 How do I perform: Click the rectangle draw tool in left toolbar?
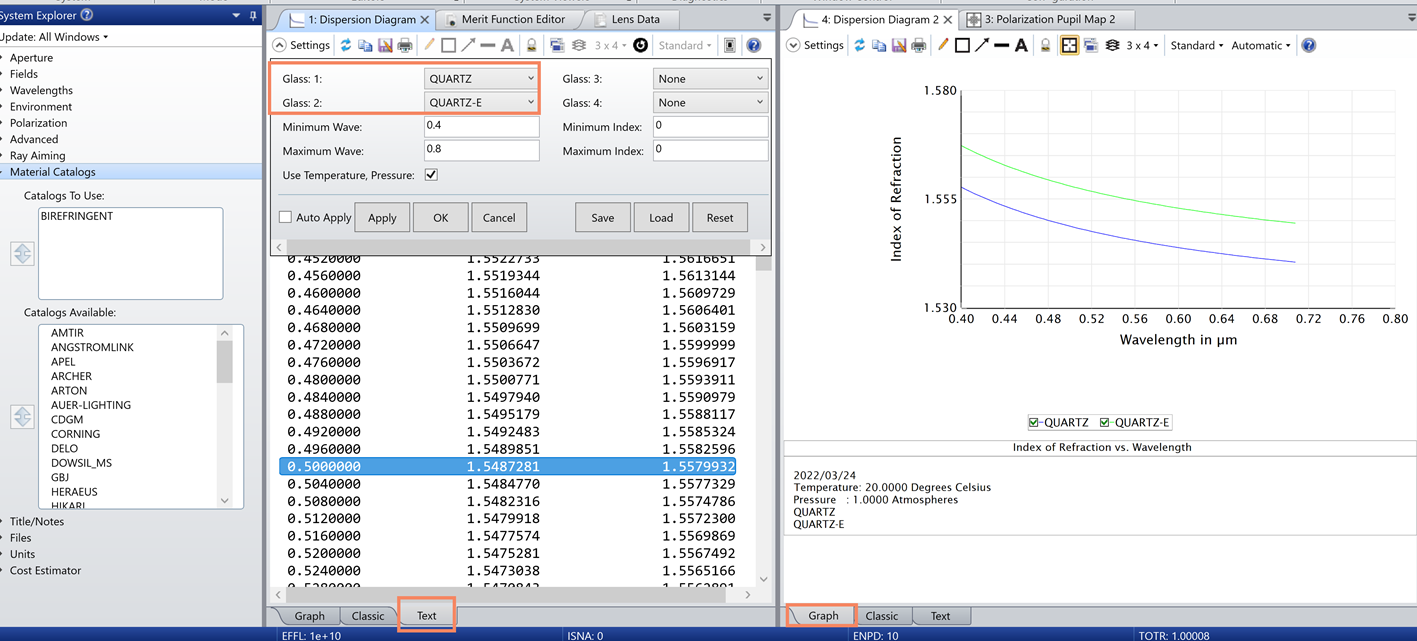tap(449, 45)
